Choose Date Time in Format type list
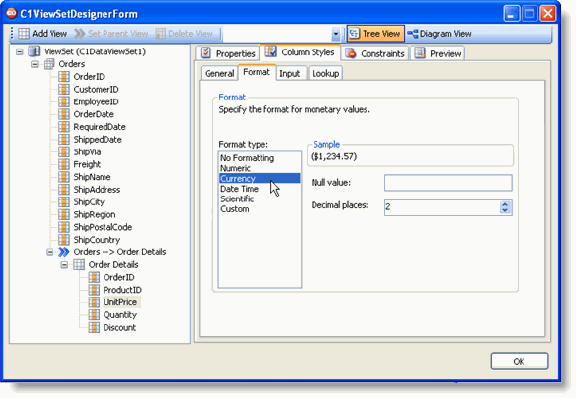The image size is (576, 398). point(239,189)
